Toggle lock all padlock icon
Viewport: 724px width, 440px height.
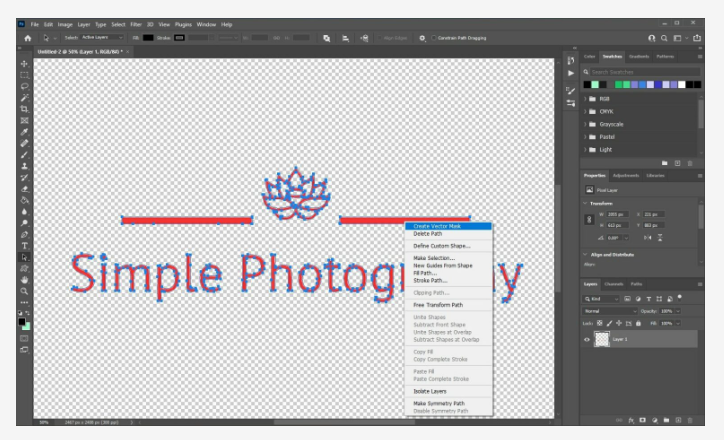[638, 324]
